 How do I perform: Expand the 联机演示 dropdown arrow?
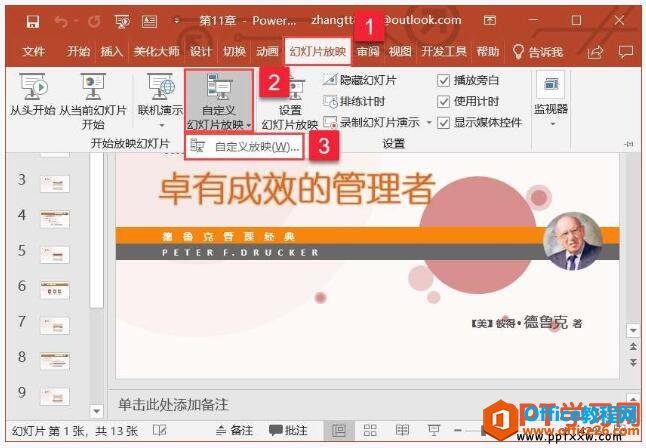point(162,125)
